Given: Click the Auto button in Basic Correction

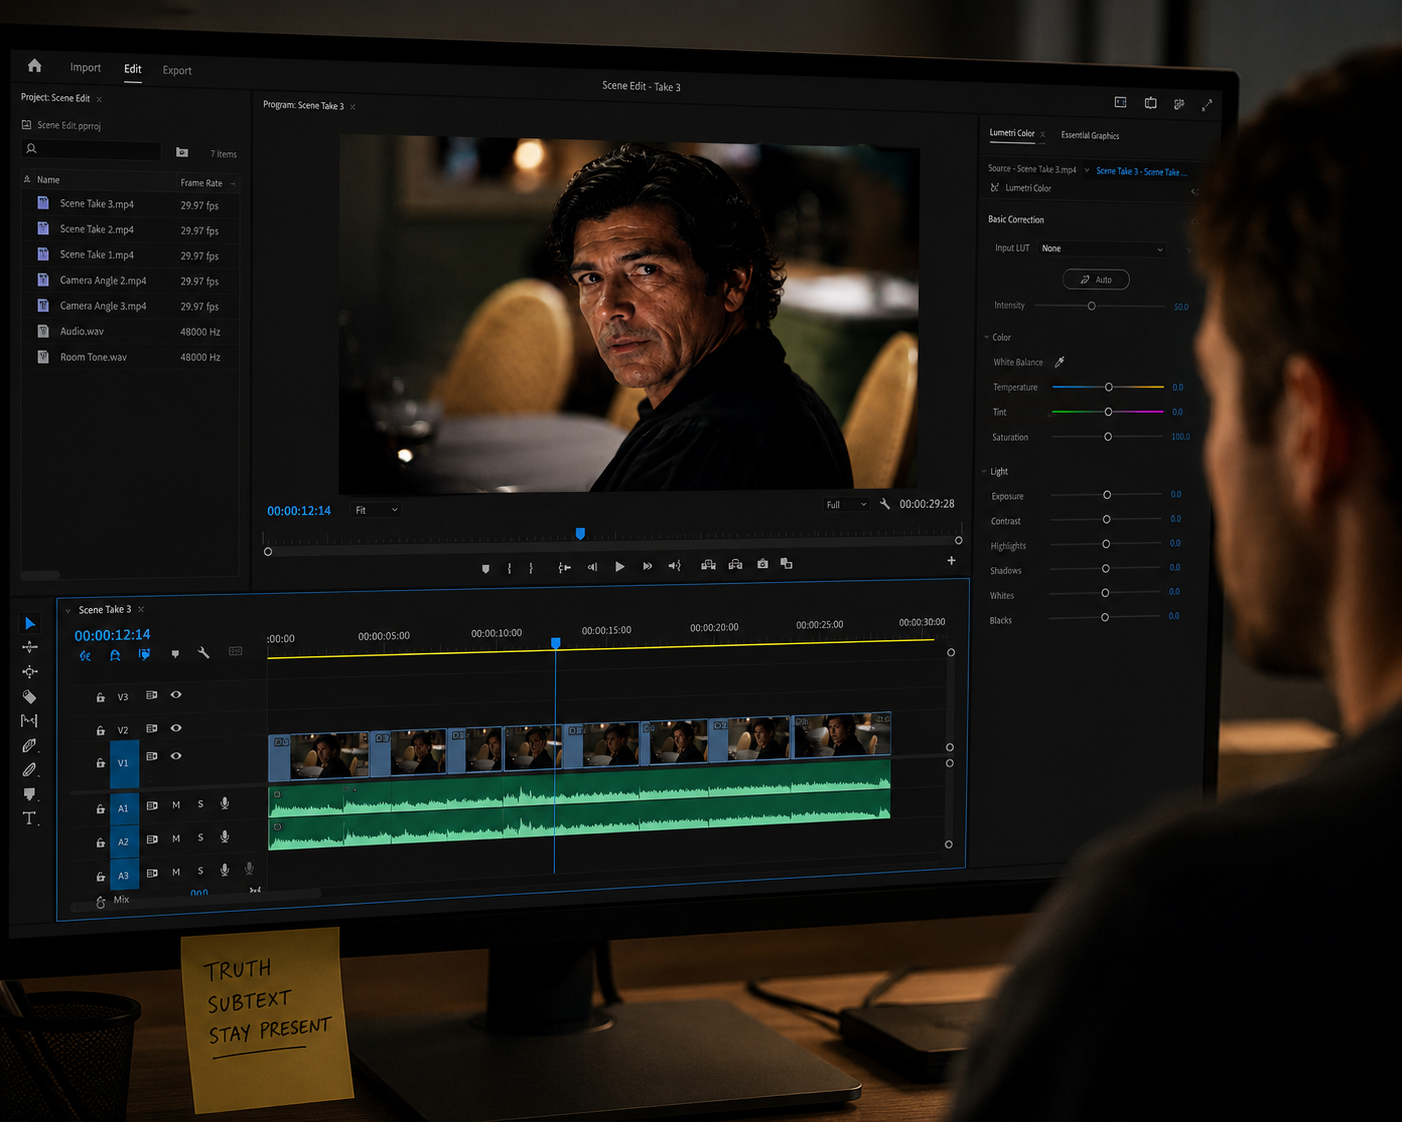Looking at the screenshot, I should pyautogui.click(x=1096, y=279).
